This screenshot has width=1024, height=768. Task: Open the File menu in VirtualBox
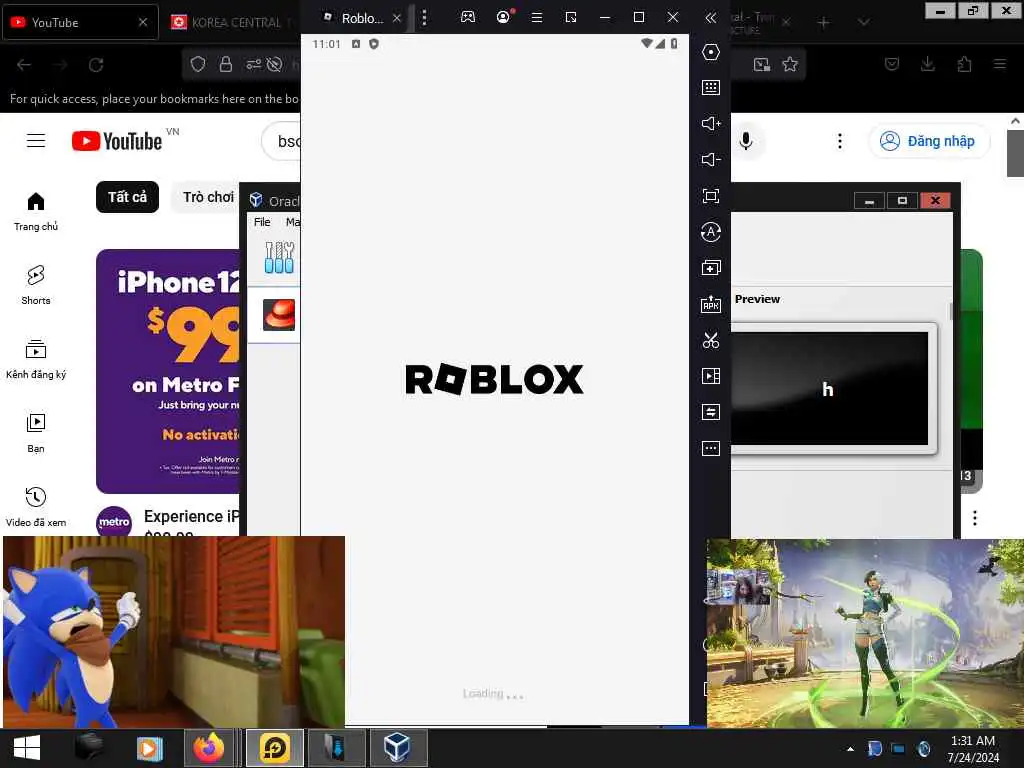pos(262,222)
